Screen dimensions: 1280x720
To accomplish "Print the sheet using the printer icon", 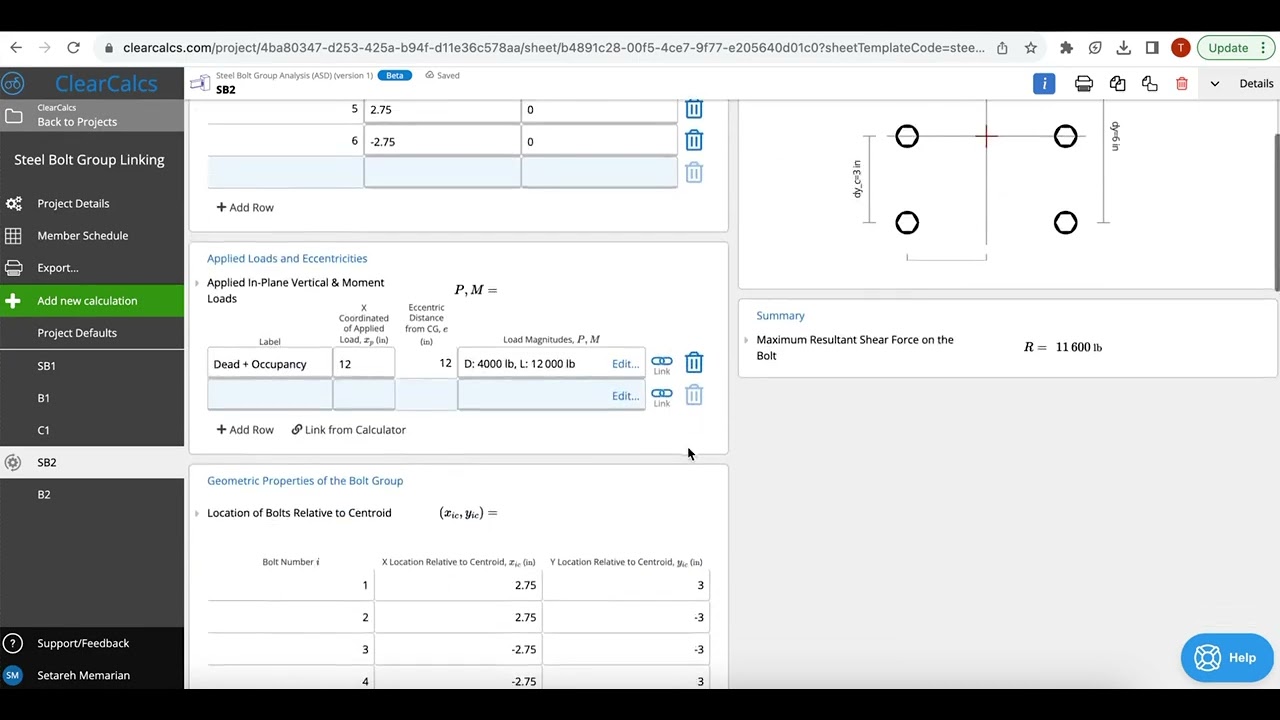I will [1084, 84].
